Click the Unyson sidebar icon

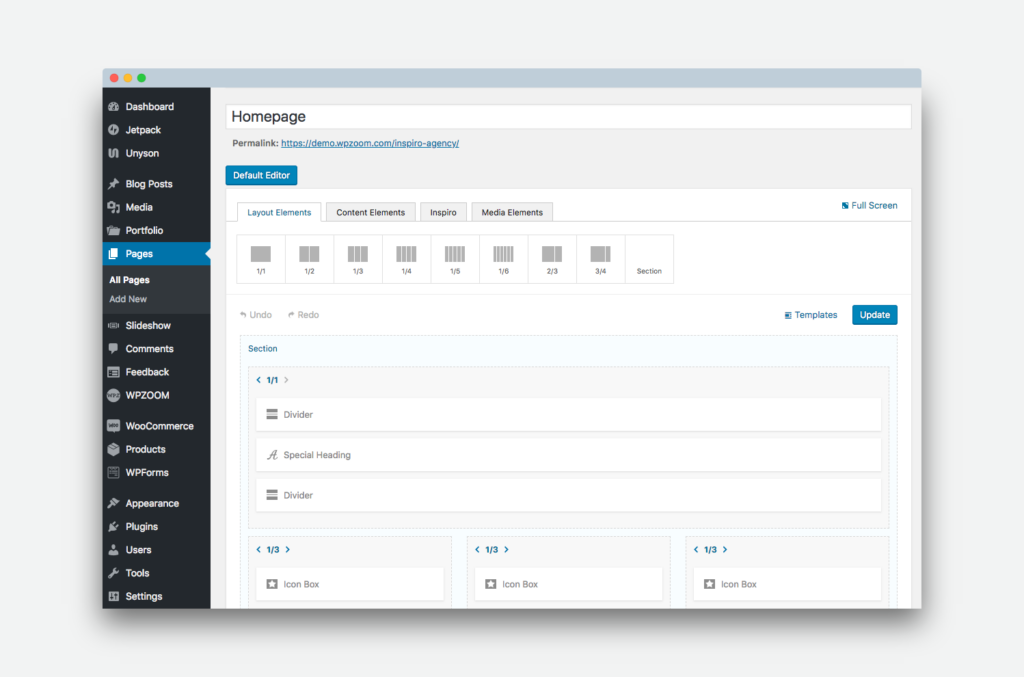[x=114, y=153]
